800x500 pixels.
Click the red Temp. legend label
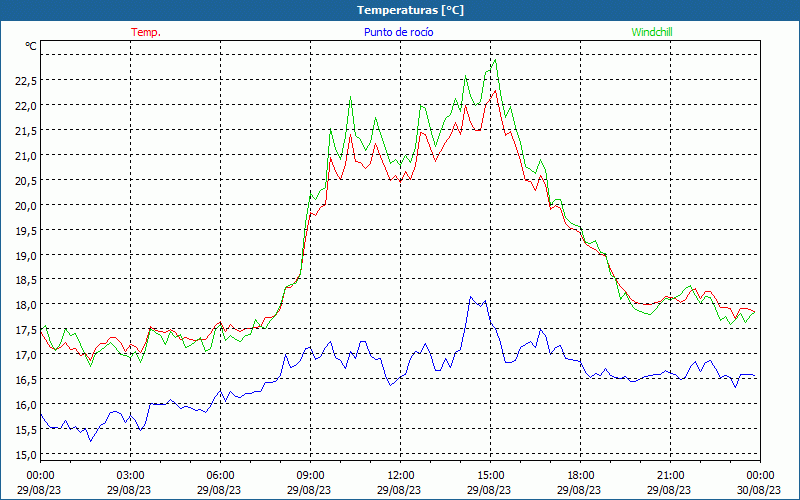(146, 32)
